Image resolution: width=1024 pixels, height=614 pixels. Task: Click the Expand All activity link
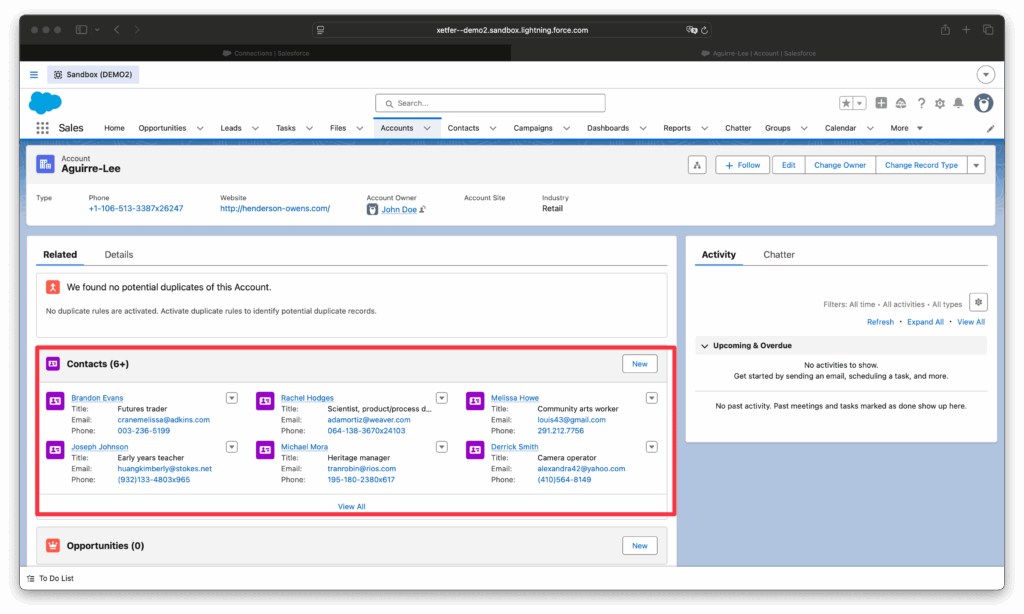[925, 322]
